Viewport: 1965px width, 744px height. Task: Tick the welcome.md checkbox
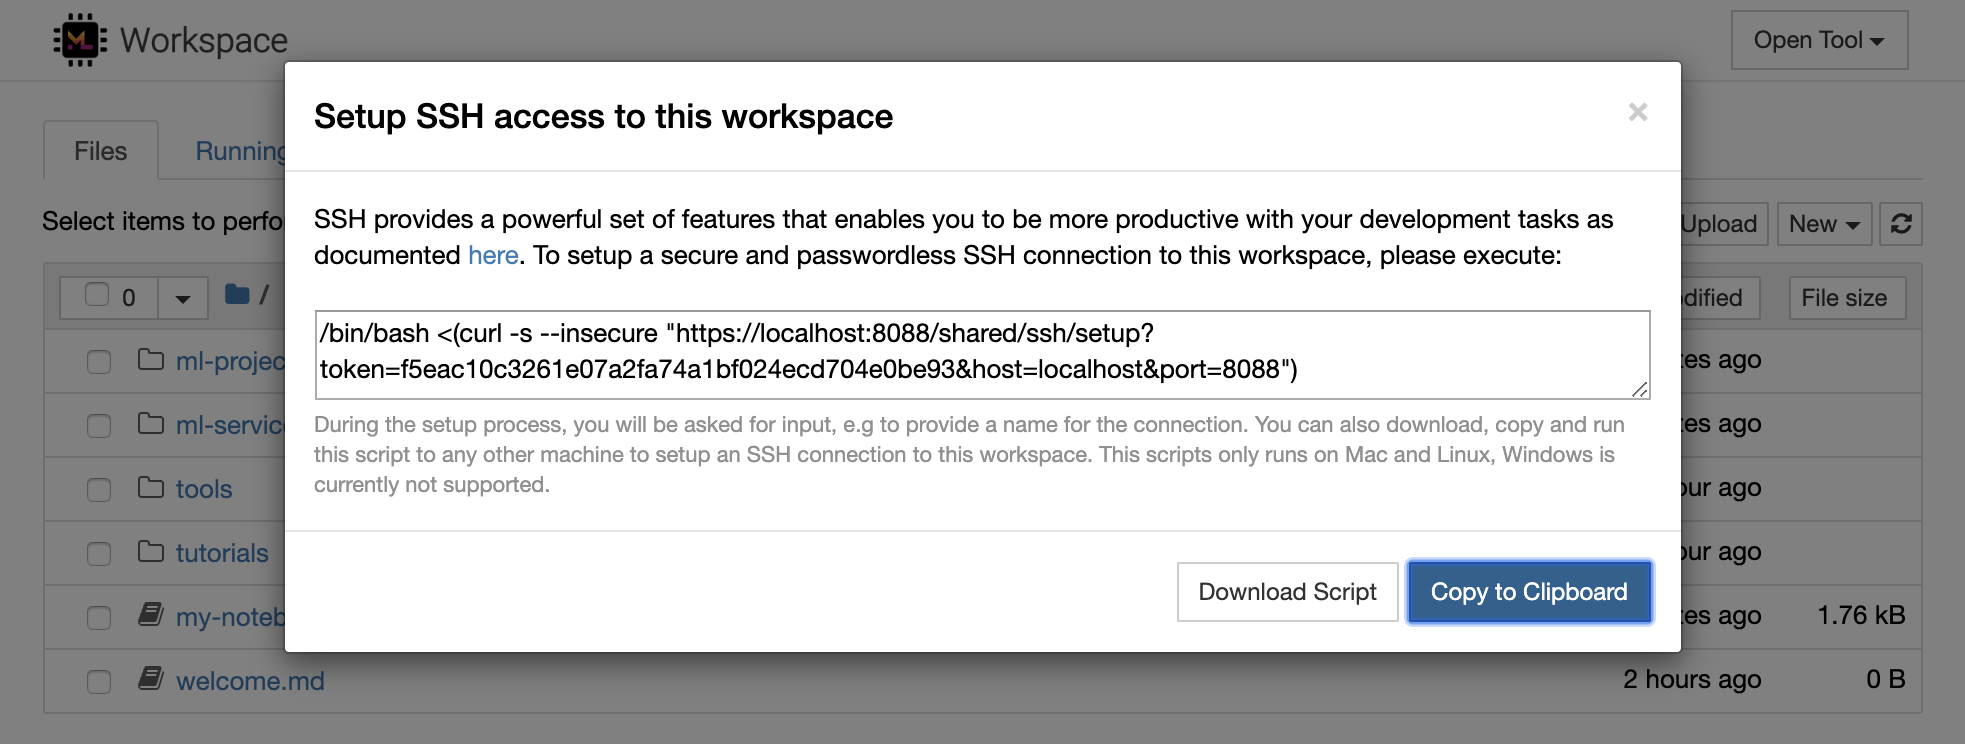pos(99,682)
